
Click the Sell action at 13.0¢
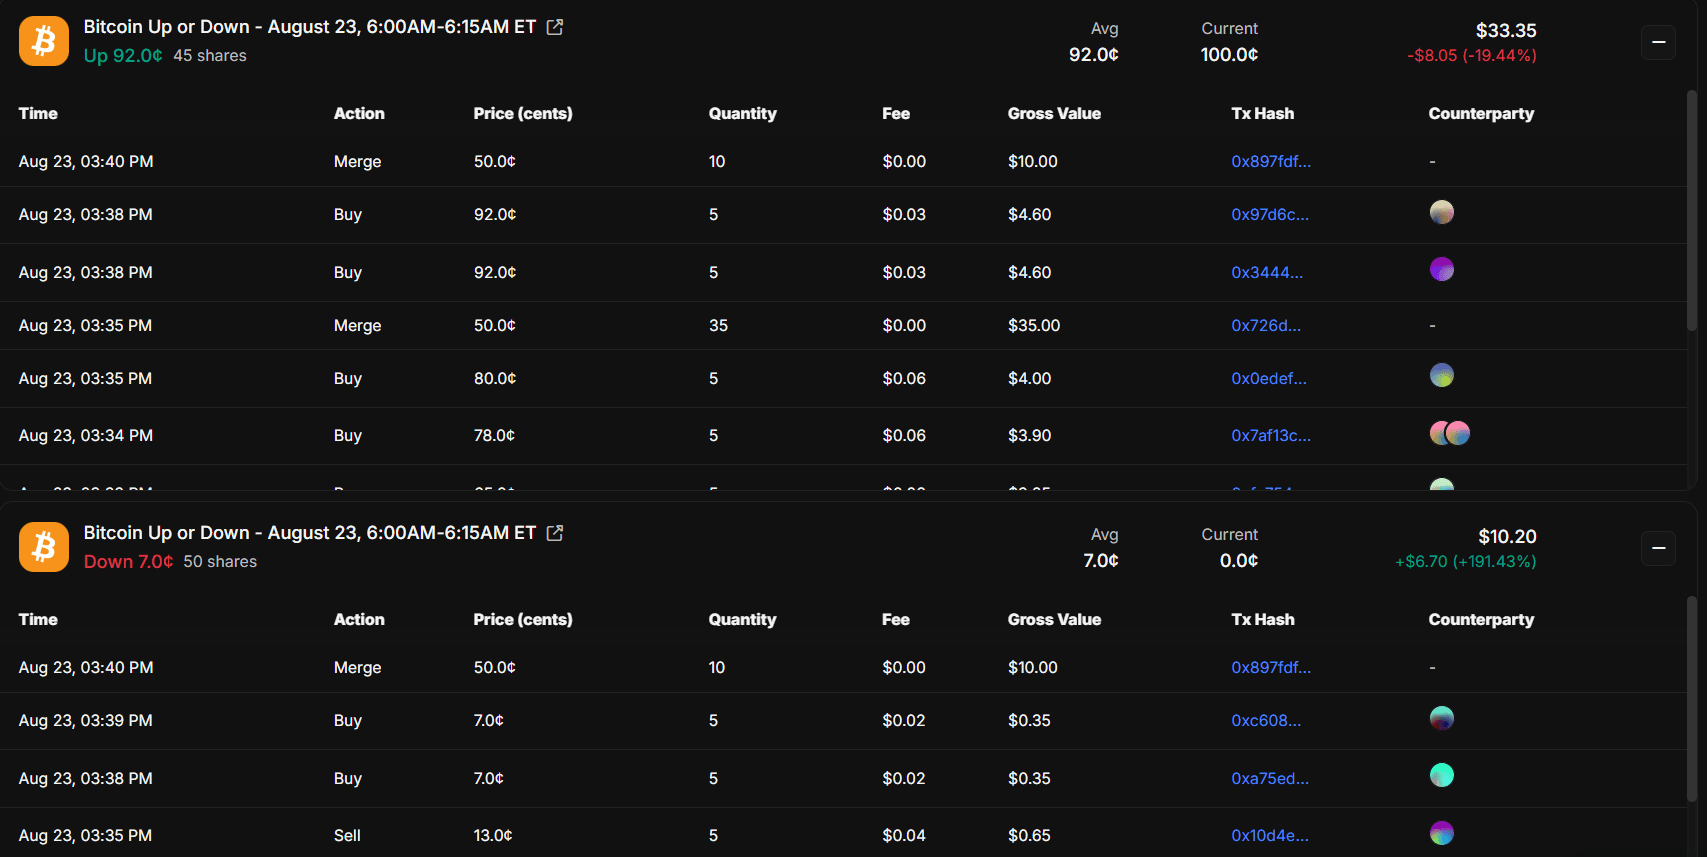(347, 835)
